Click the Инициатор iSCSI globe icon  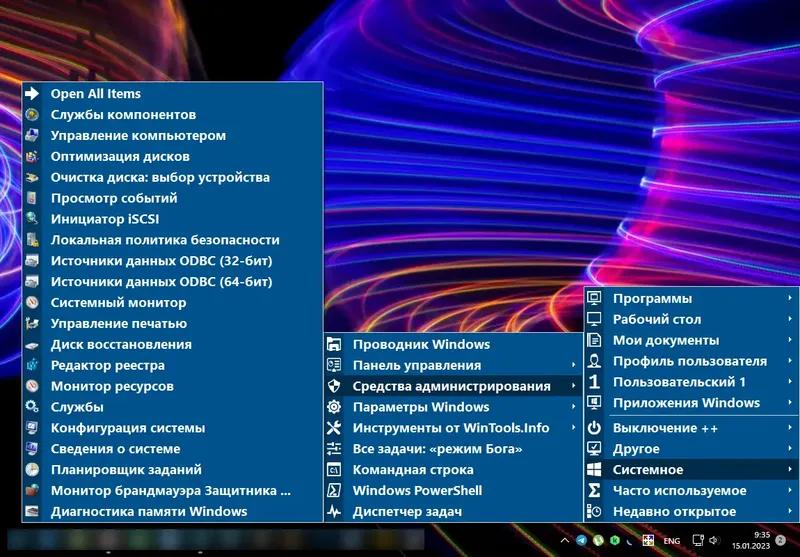[x=32, y=219]
